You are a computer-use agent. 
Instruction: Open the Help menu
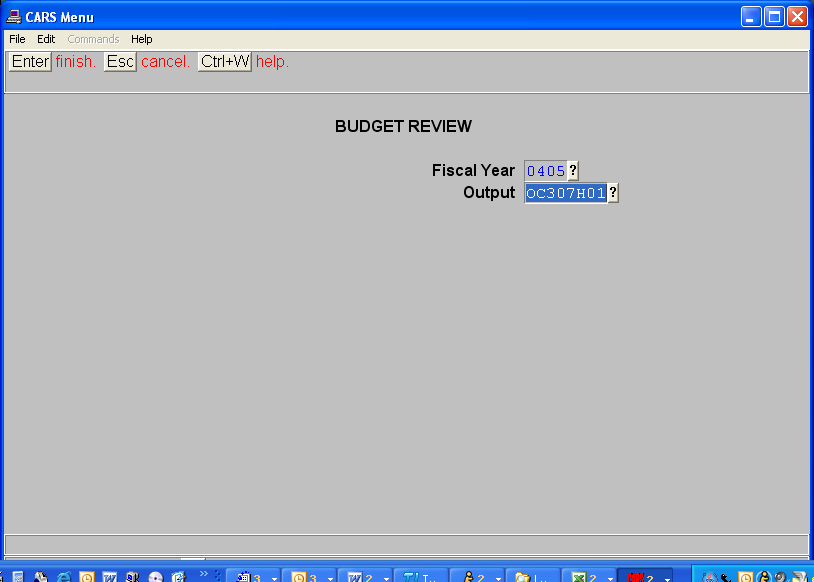point(142,39)
